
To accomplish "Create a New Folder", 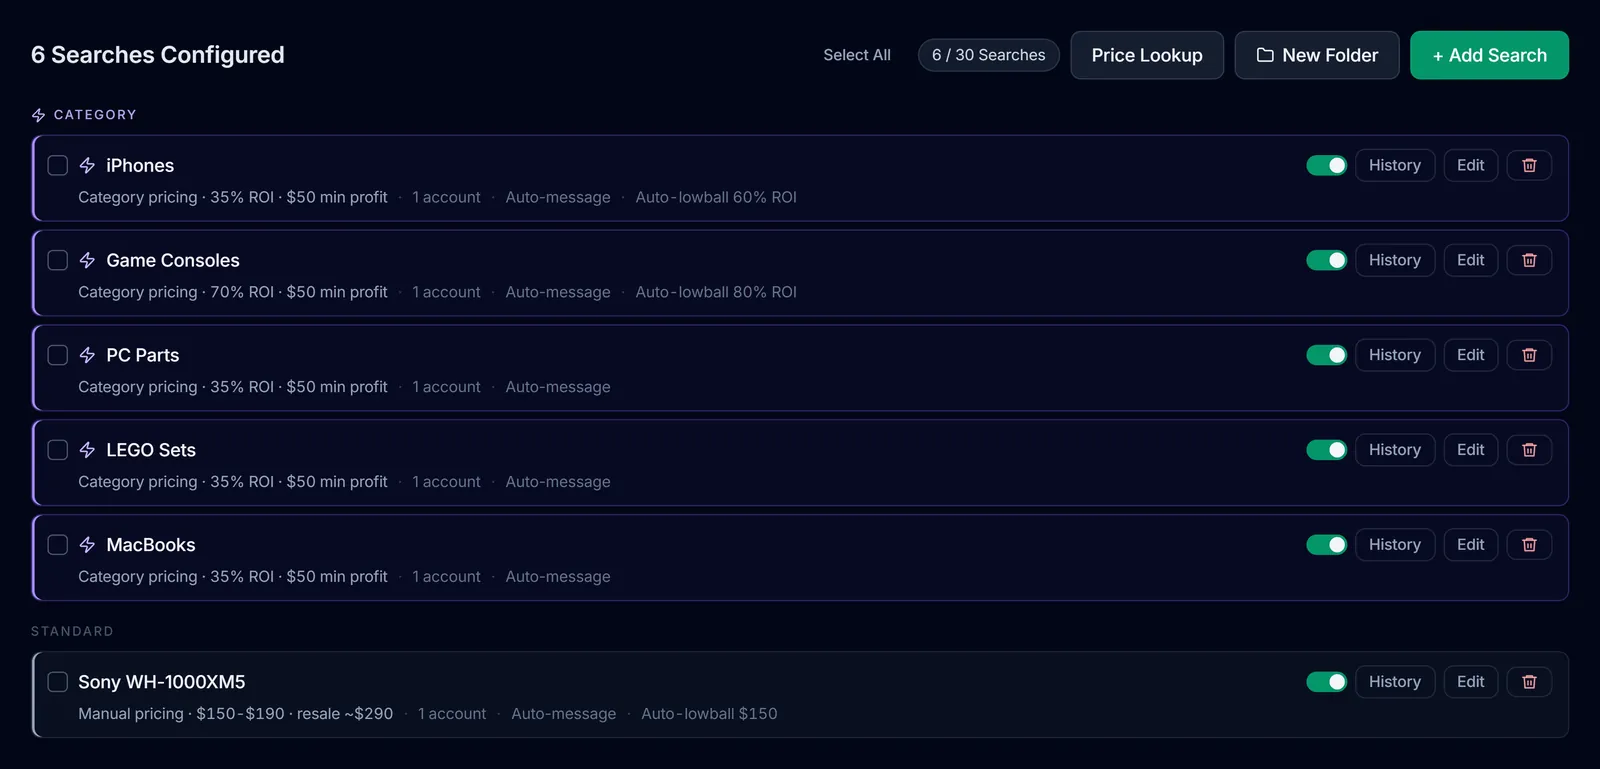I will coord(1317,55).
